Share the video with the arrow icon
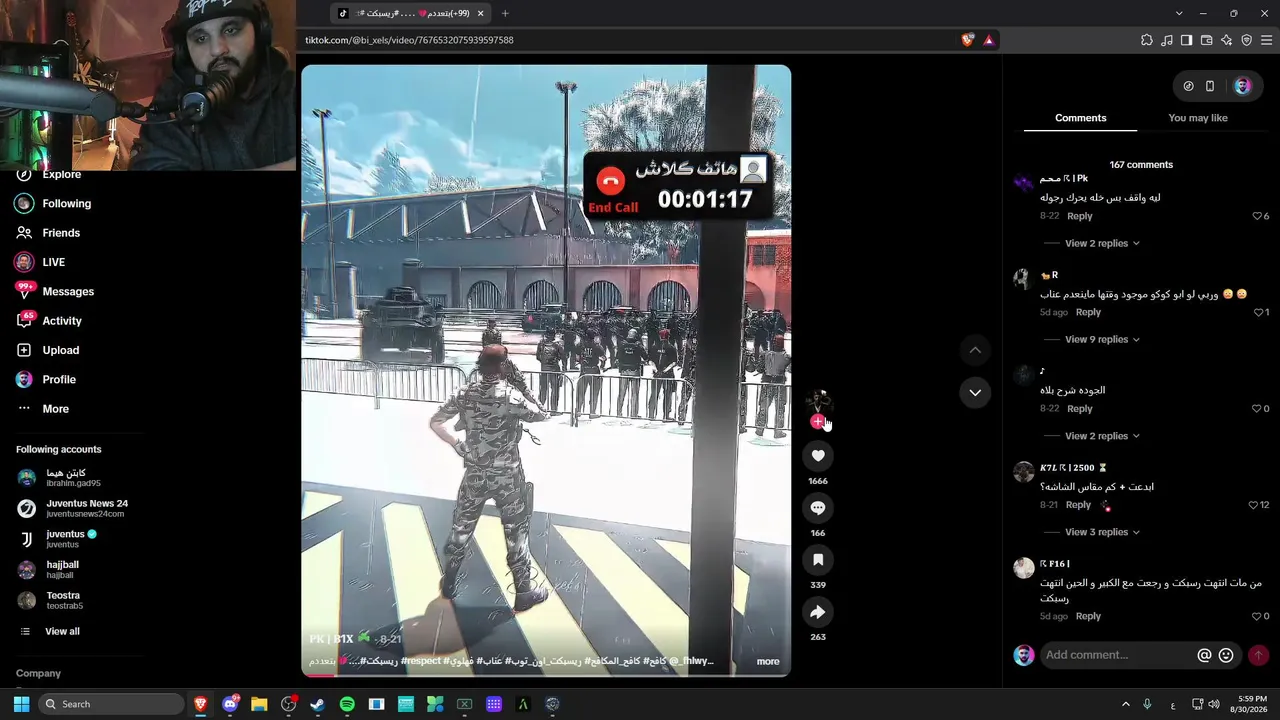This screenshot has height=720, width=1280. coord(818,612)
